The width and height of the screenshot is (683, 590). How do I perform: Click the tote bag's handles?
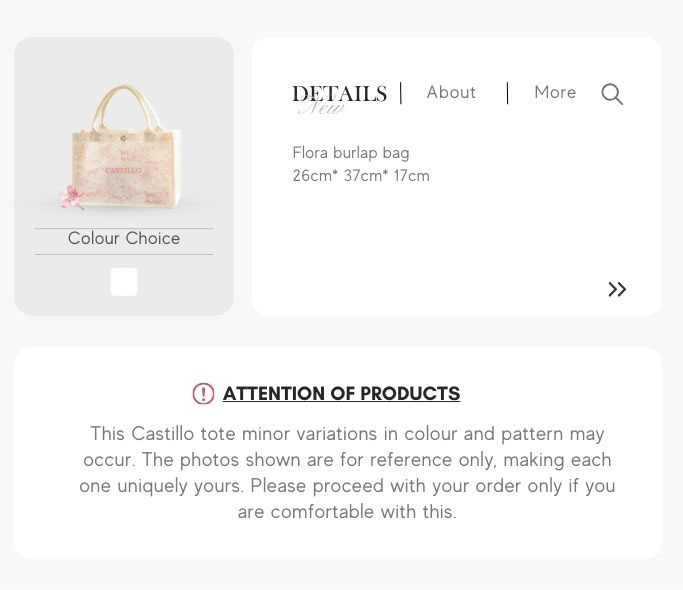[x=125, y=104]
